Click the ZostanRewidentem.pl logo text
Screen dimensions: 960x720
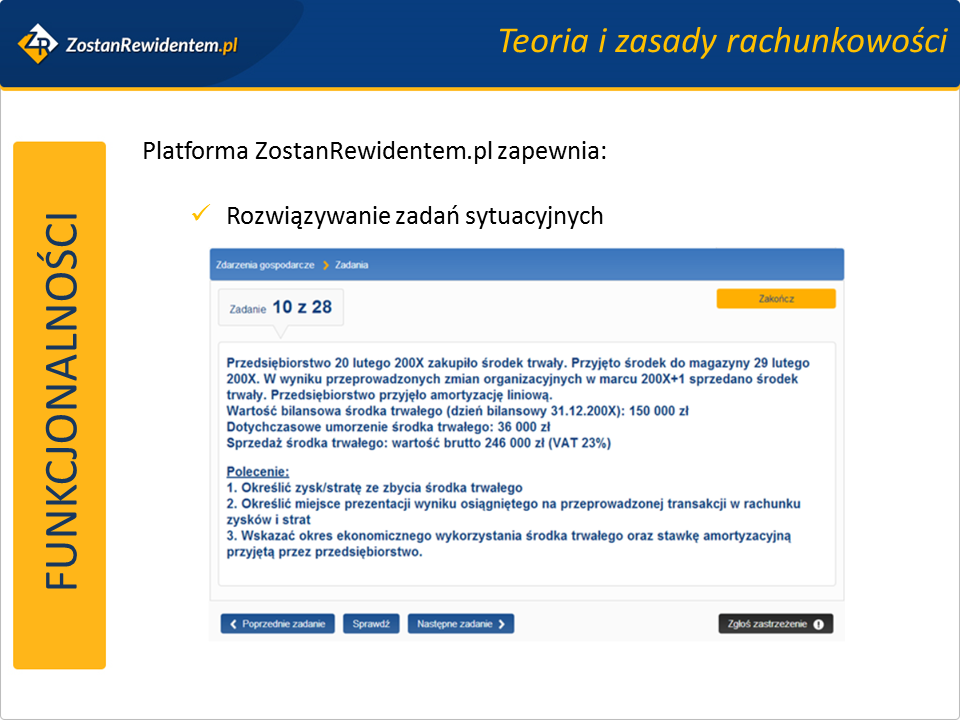click(151, 44)
